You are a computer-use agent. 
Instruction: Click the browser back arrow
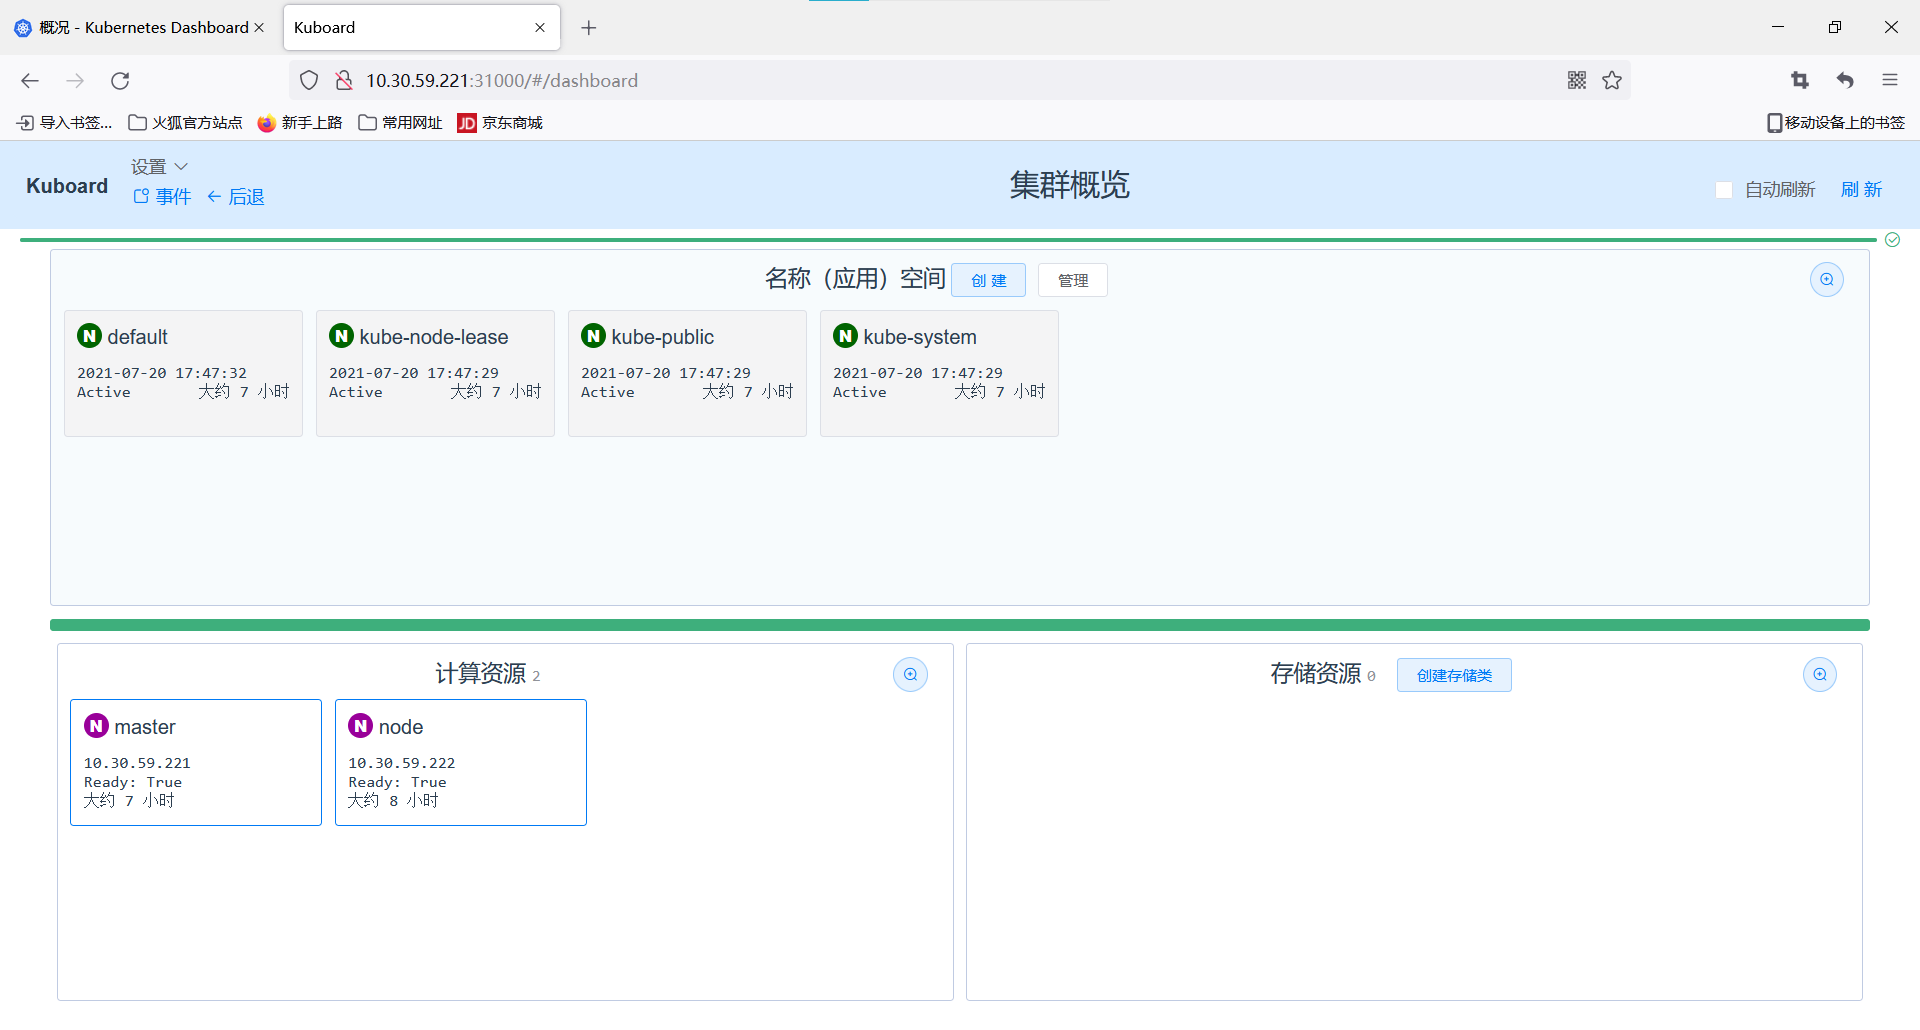(30, 81)
